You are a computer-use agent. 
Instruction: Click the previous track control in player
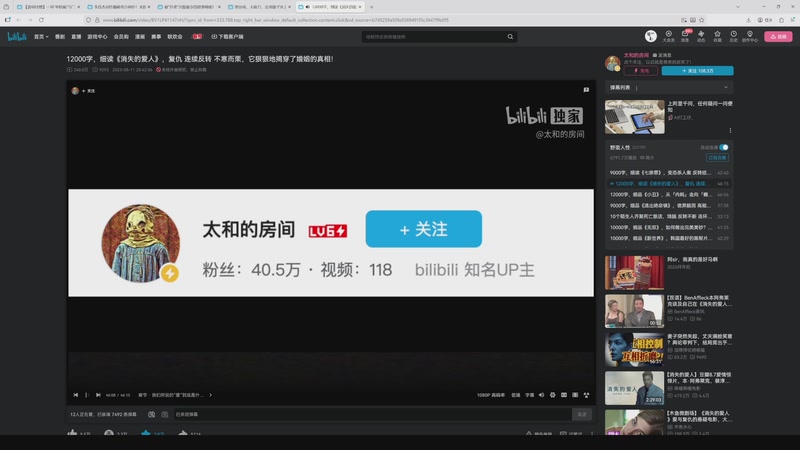(76, 395)
